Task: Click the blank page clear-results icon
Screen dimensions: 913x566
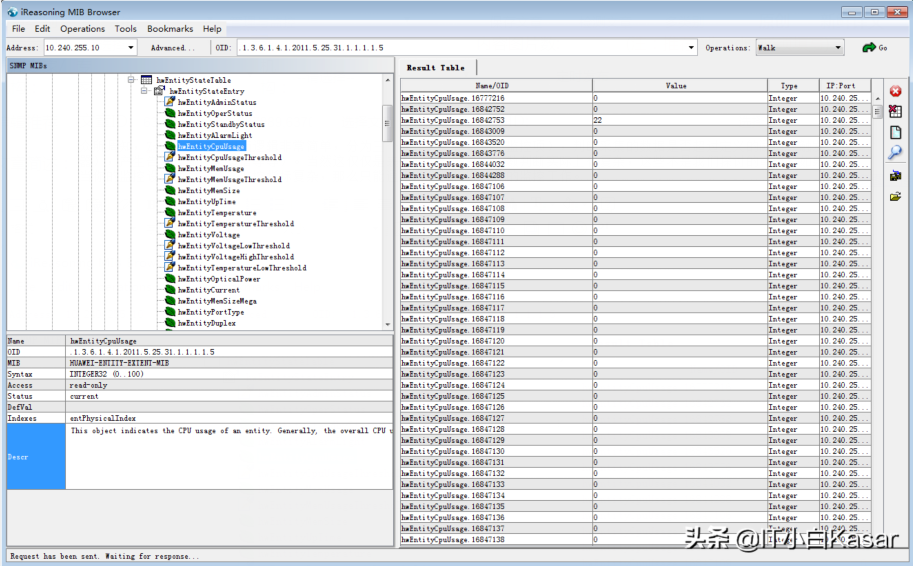Action: [895, 132]
